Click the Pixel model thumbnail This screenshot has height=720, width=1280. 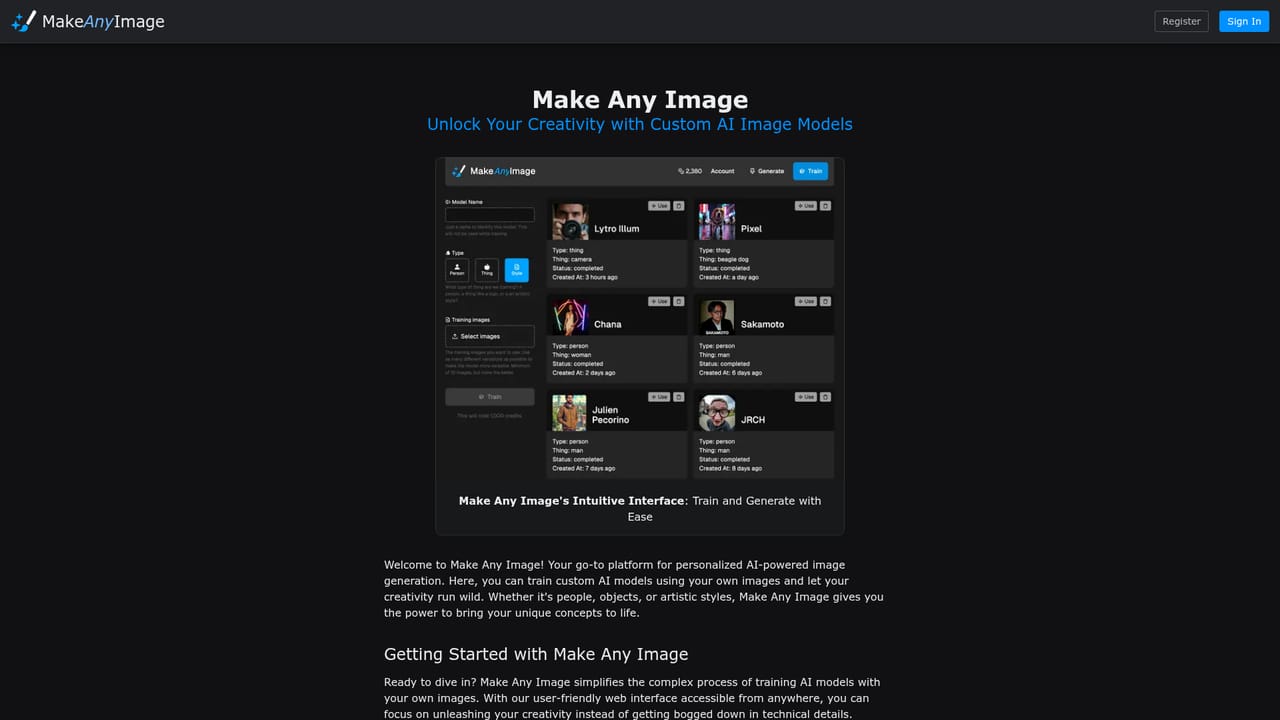[x=717, y=222]
